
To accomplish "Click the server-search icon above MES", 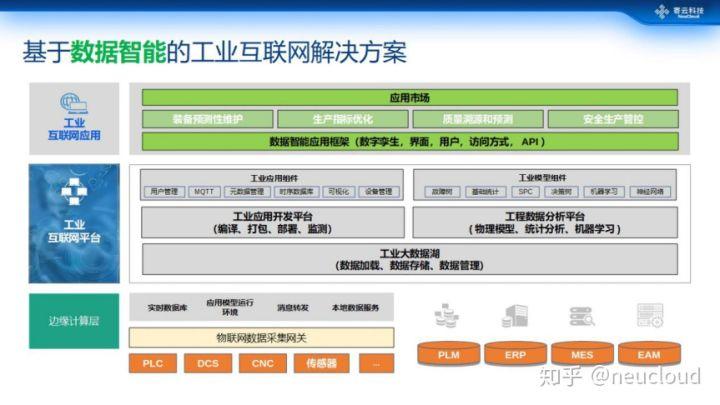I will click(x=582, y=316).
